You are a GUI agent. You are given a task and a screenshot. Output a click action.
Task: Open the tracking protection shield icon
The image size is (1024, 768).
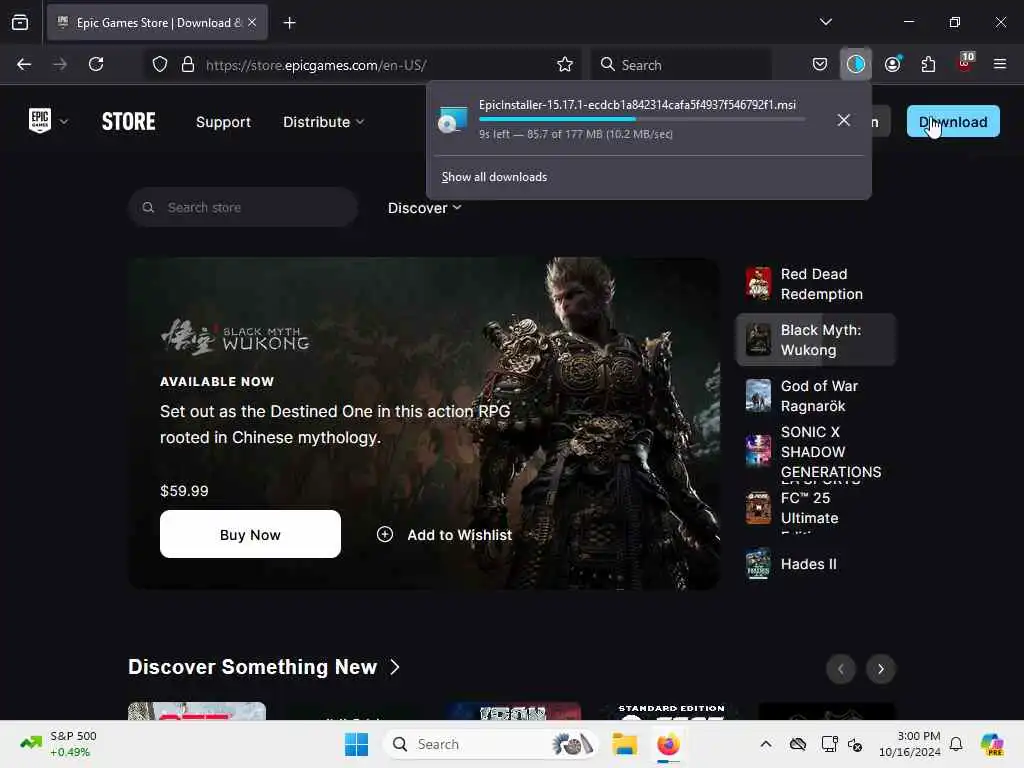160,65
